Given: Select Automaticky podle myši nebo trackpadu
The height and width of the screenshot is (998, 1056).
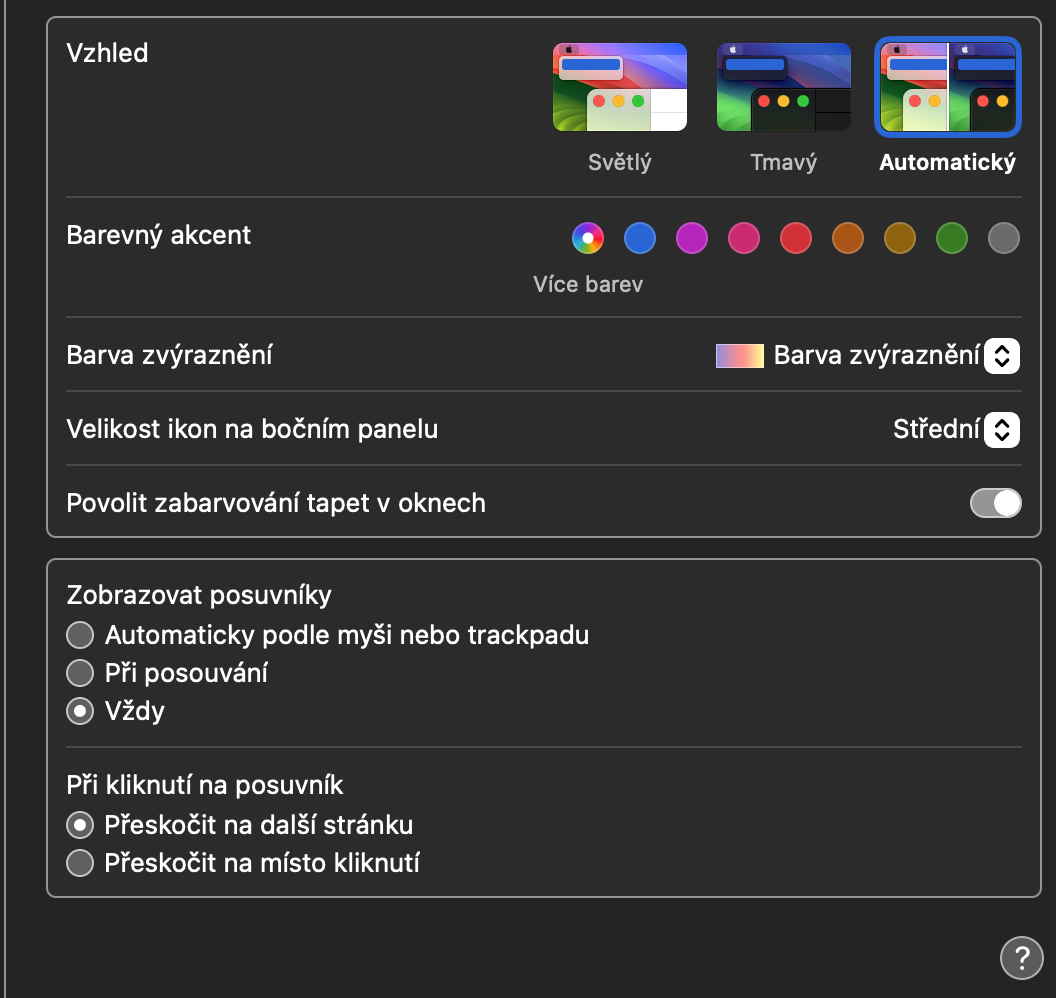Looking at the screenshot, I should coord(80,635).
